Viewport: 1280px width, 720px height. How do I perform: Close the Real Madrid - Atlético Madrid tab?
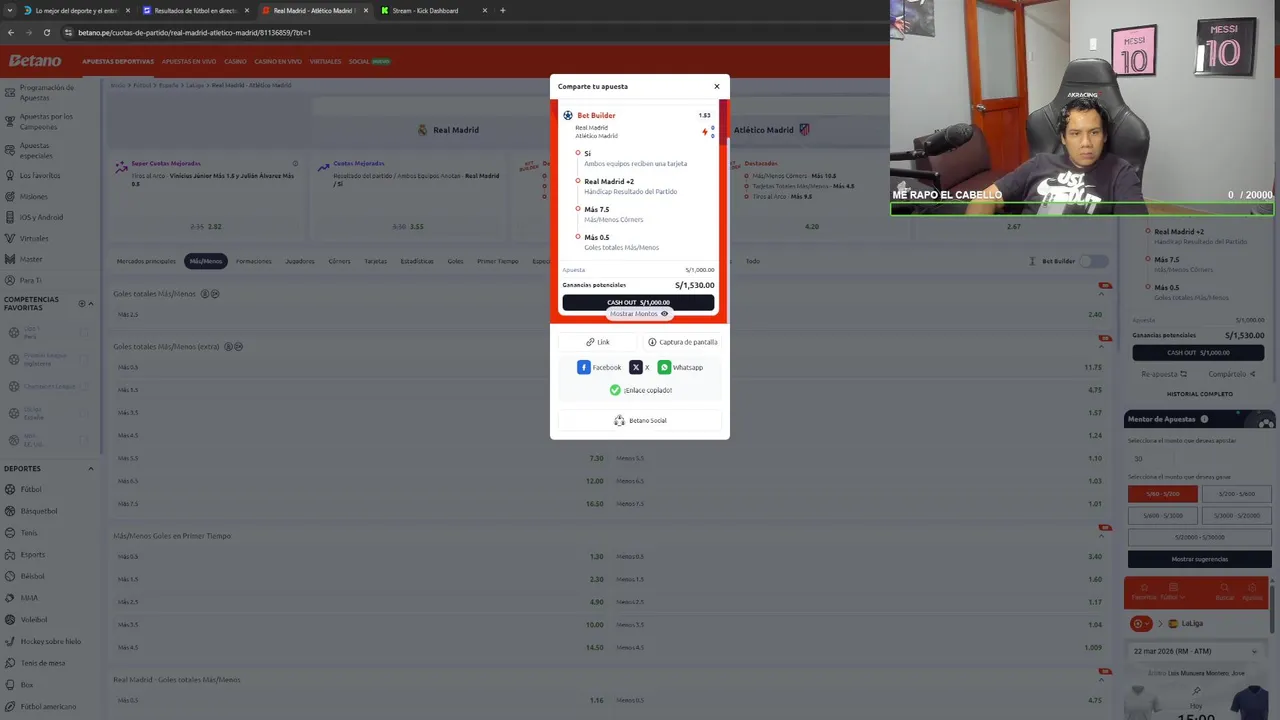point(366,10)
